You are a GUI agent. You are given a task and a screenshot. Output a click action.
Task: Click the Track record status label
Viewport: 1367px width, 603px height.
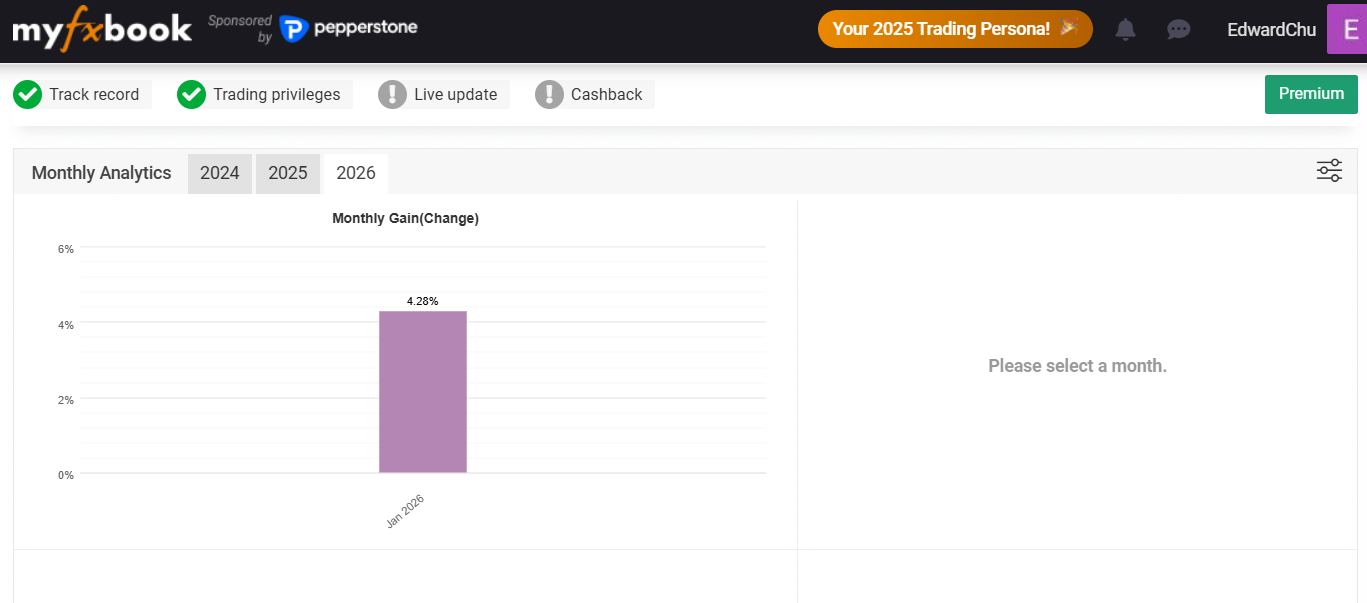94,94
